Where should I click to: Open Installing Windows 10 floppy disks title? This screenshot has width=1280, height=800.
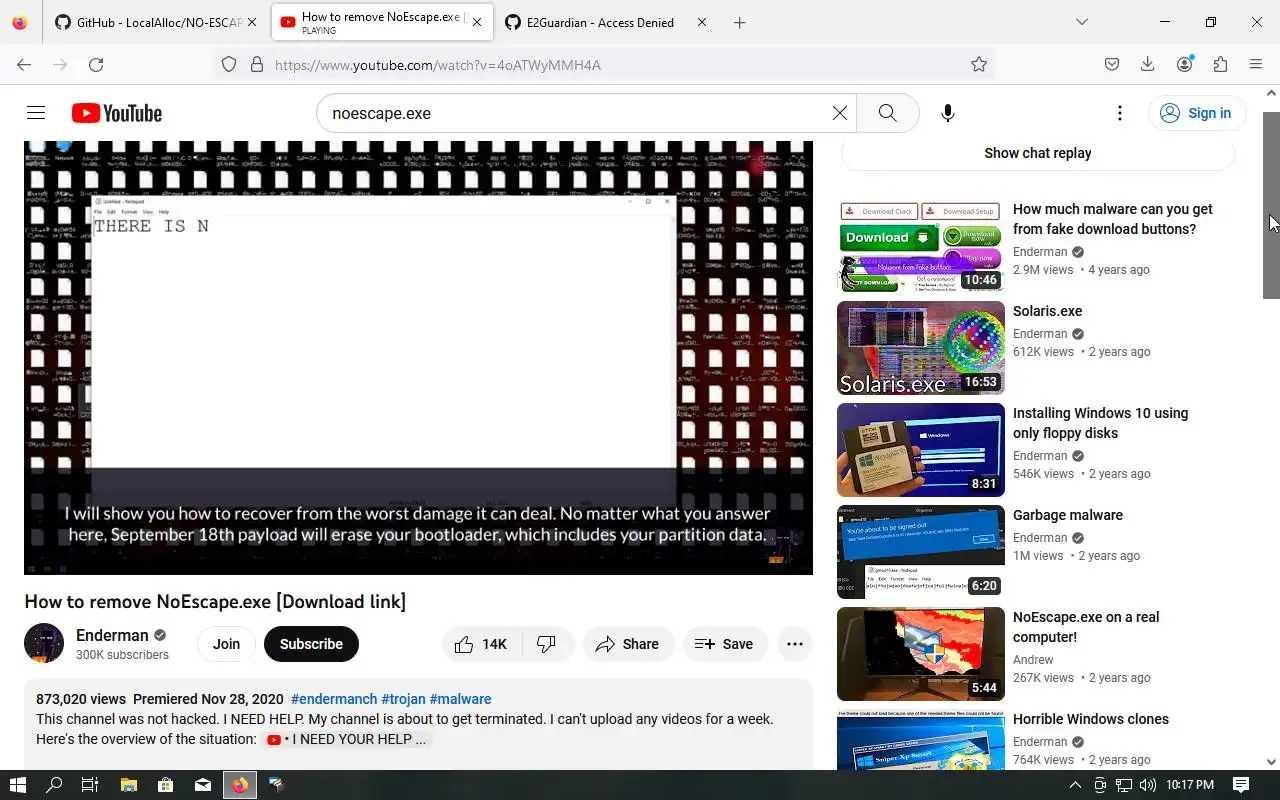(1100, 423)
